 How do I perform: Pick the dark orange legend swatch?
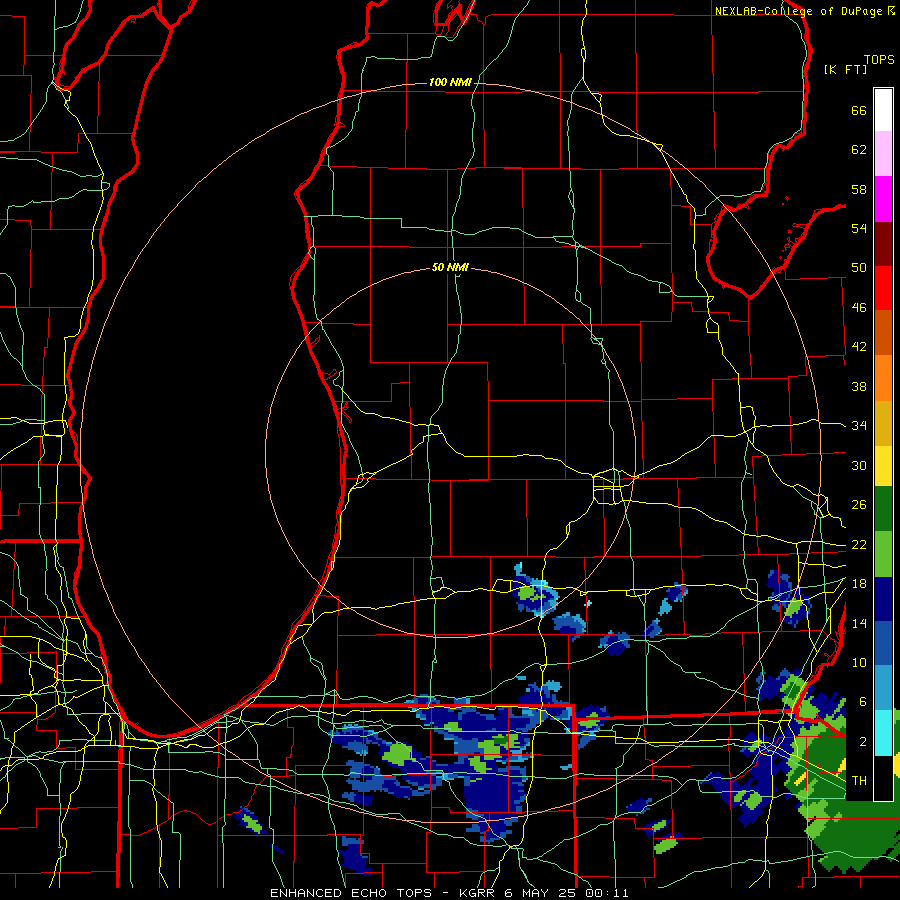click(x=883, y=333)
